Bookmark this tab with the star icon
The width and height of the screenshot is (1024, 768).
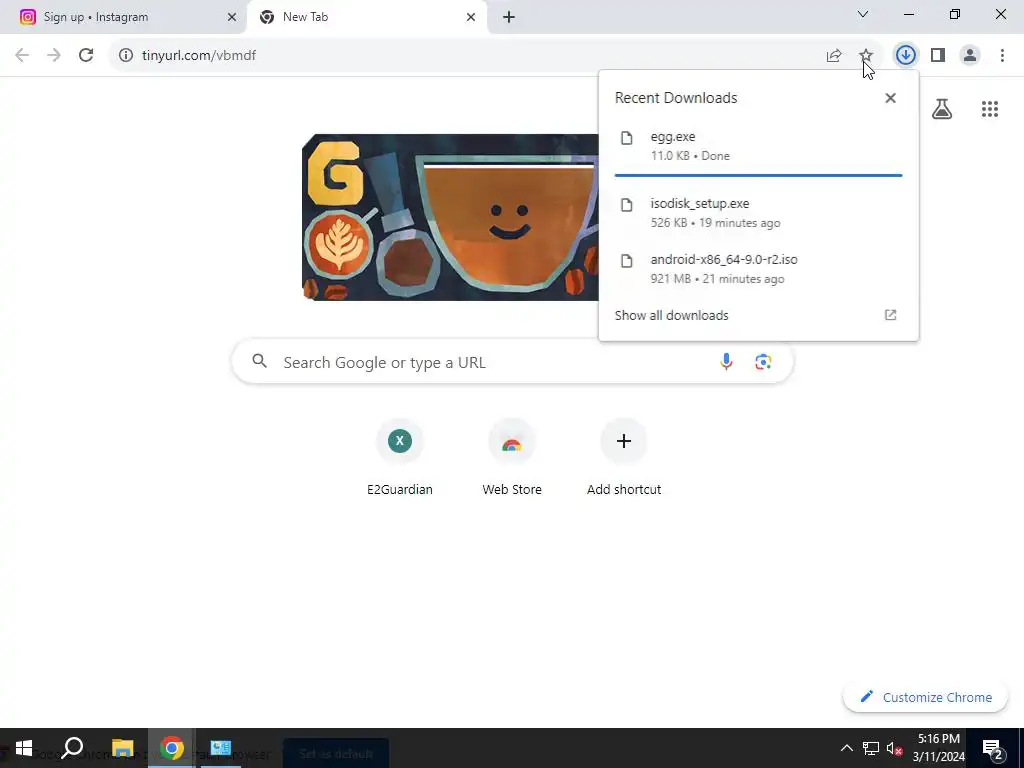coord(866,55)
